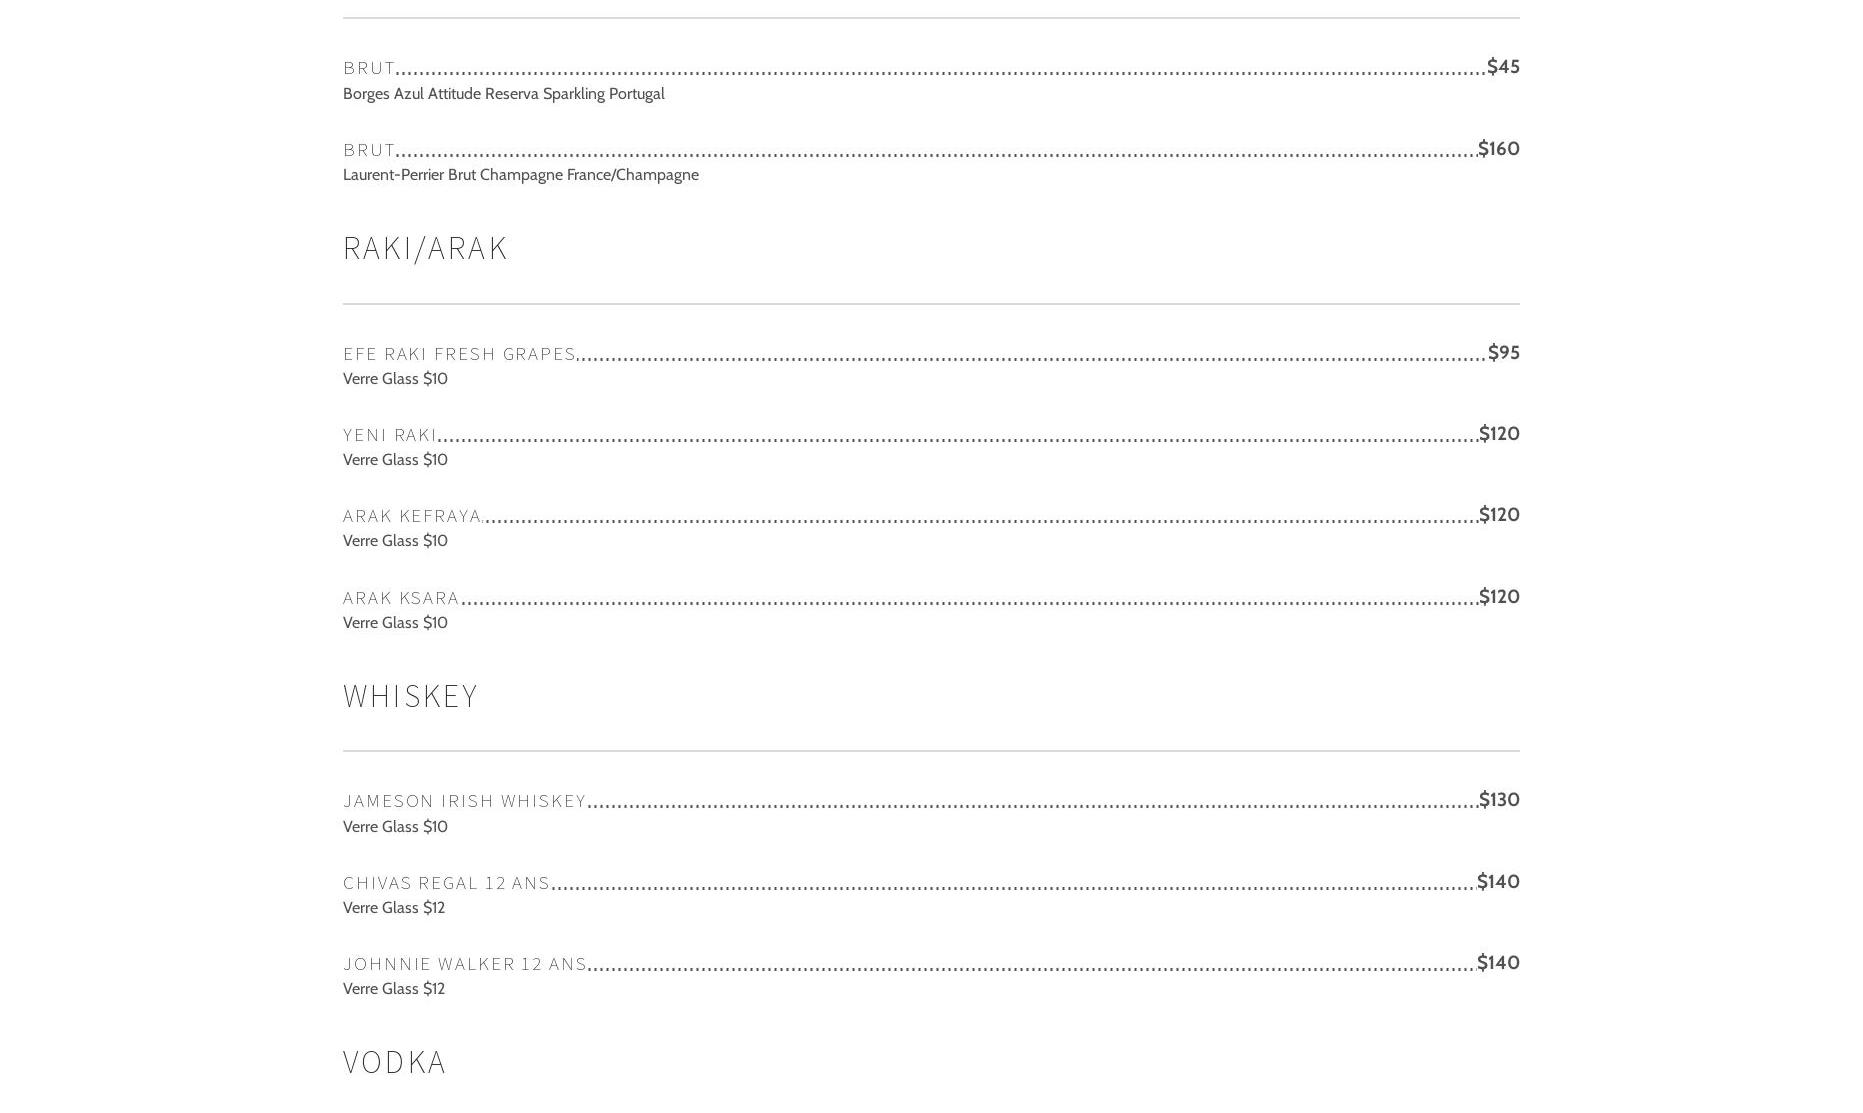The image size is (1863, 1113).
Task: Select the Yeni Raki menu item
Action: click(x=390, y=435)
